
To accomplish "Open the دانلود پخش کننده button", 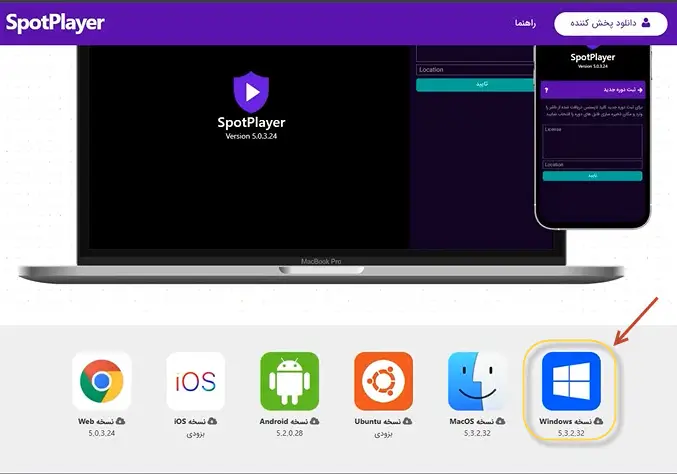I will click(x=611, y=23).
